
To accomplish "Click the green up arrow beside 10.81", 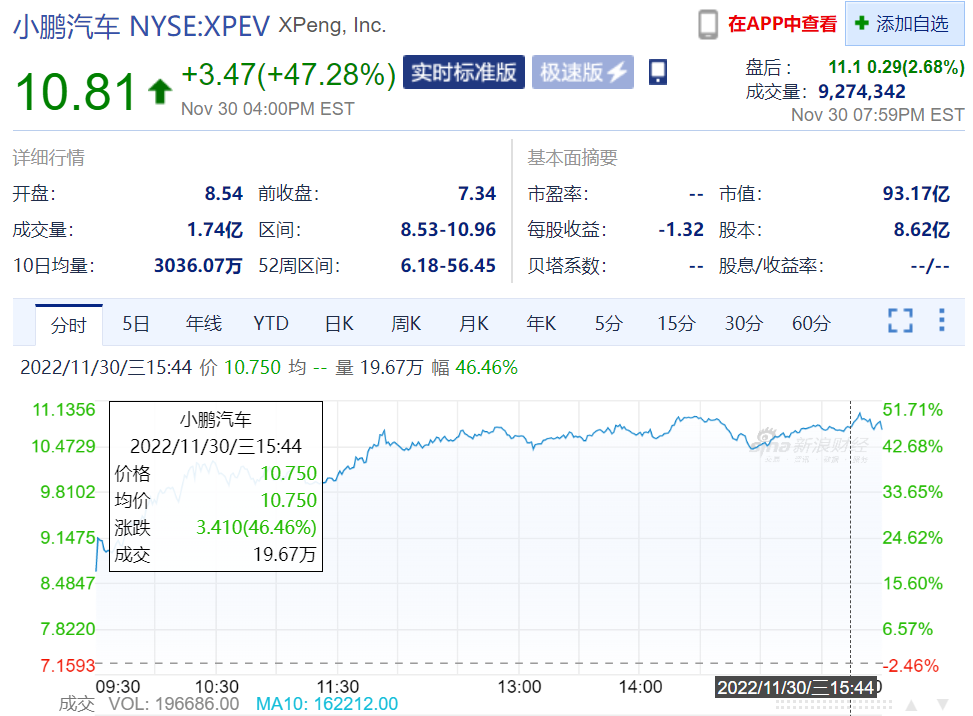I will pos(160,91).
